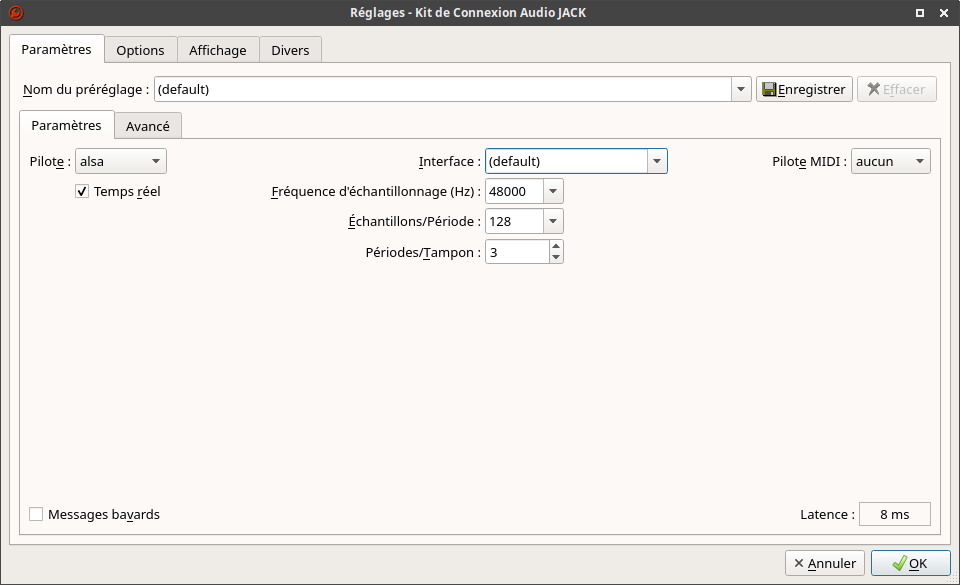Image resolution: width=960 pixels, height=585 pixels.
Task: Open the Pilote MIDI aucun dropdown
Action: coord(891,162)
